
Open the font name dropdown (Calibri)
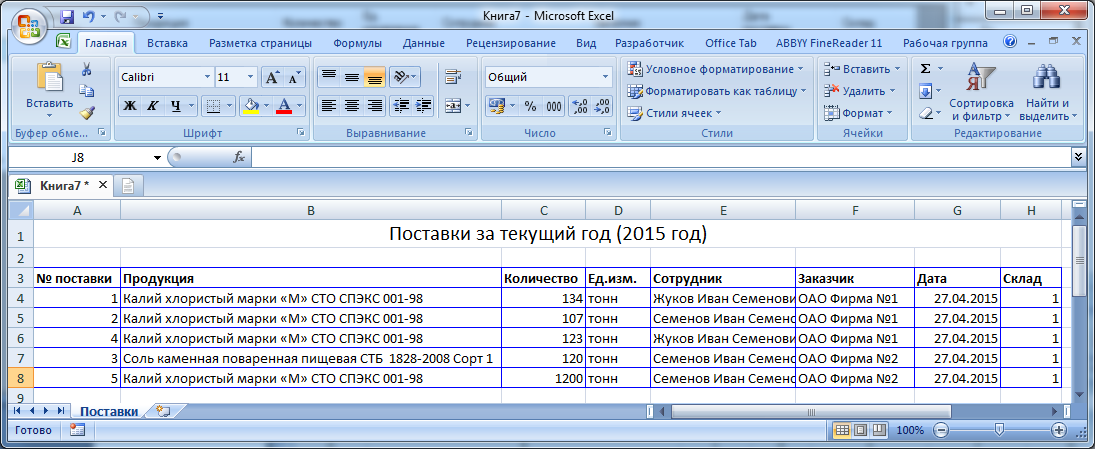pyautogui.click(x=207, y=78)
